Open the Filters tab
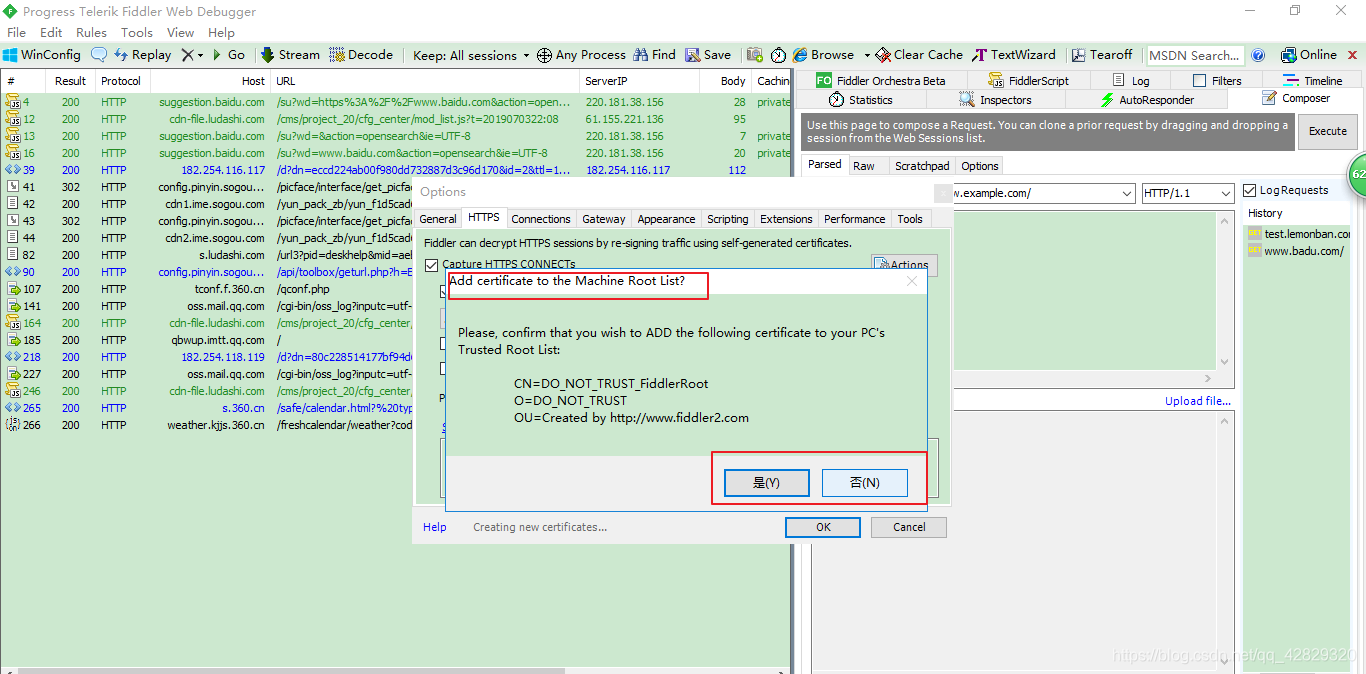The height and width of the screenshot is (674, 1366). [1217, 81]
